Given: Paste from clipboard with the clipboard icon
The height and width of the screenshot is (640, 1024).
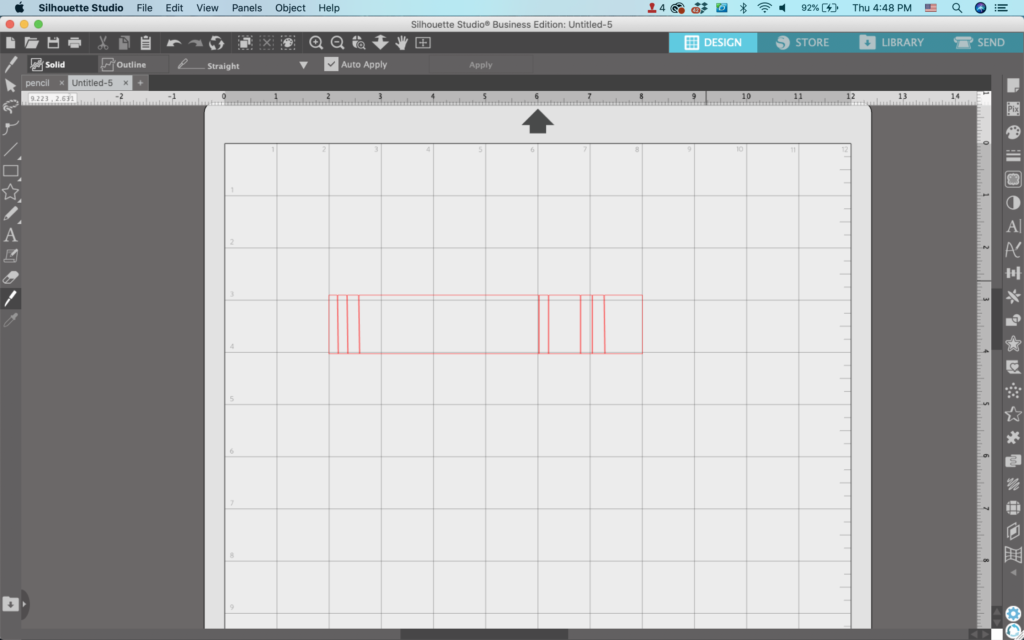Looking at the screenshot, I should click(x=146, y=43).
